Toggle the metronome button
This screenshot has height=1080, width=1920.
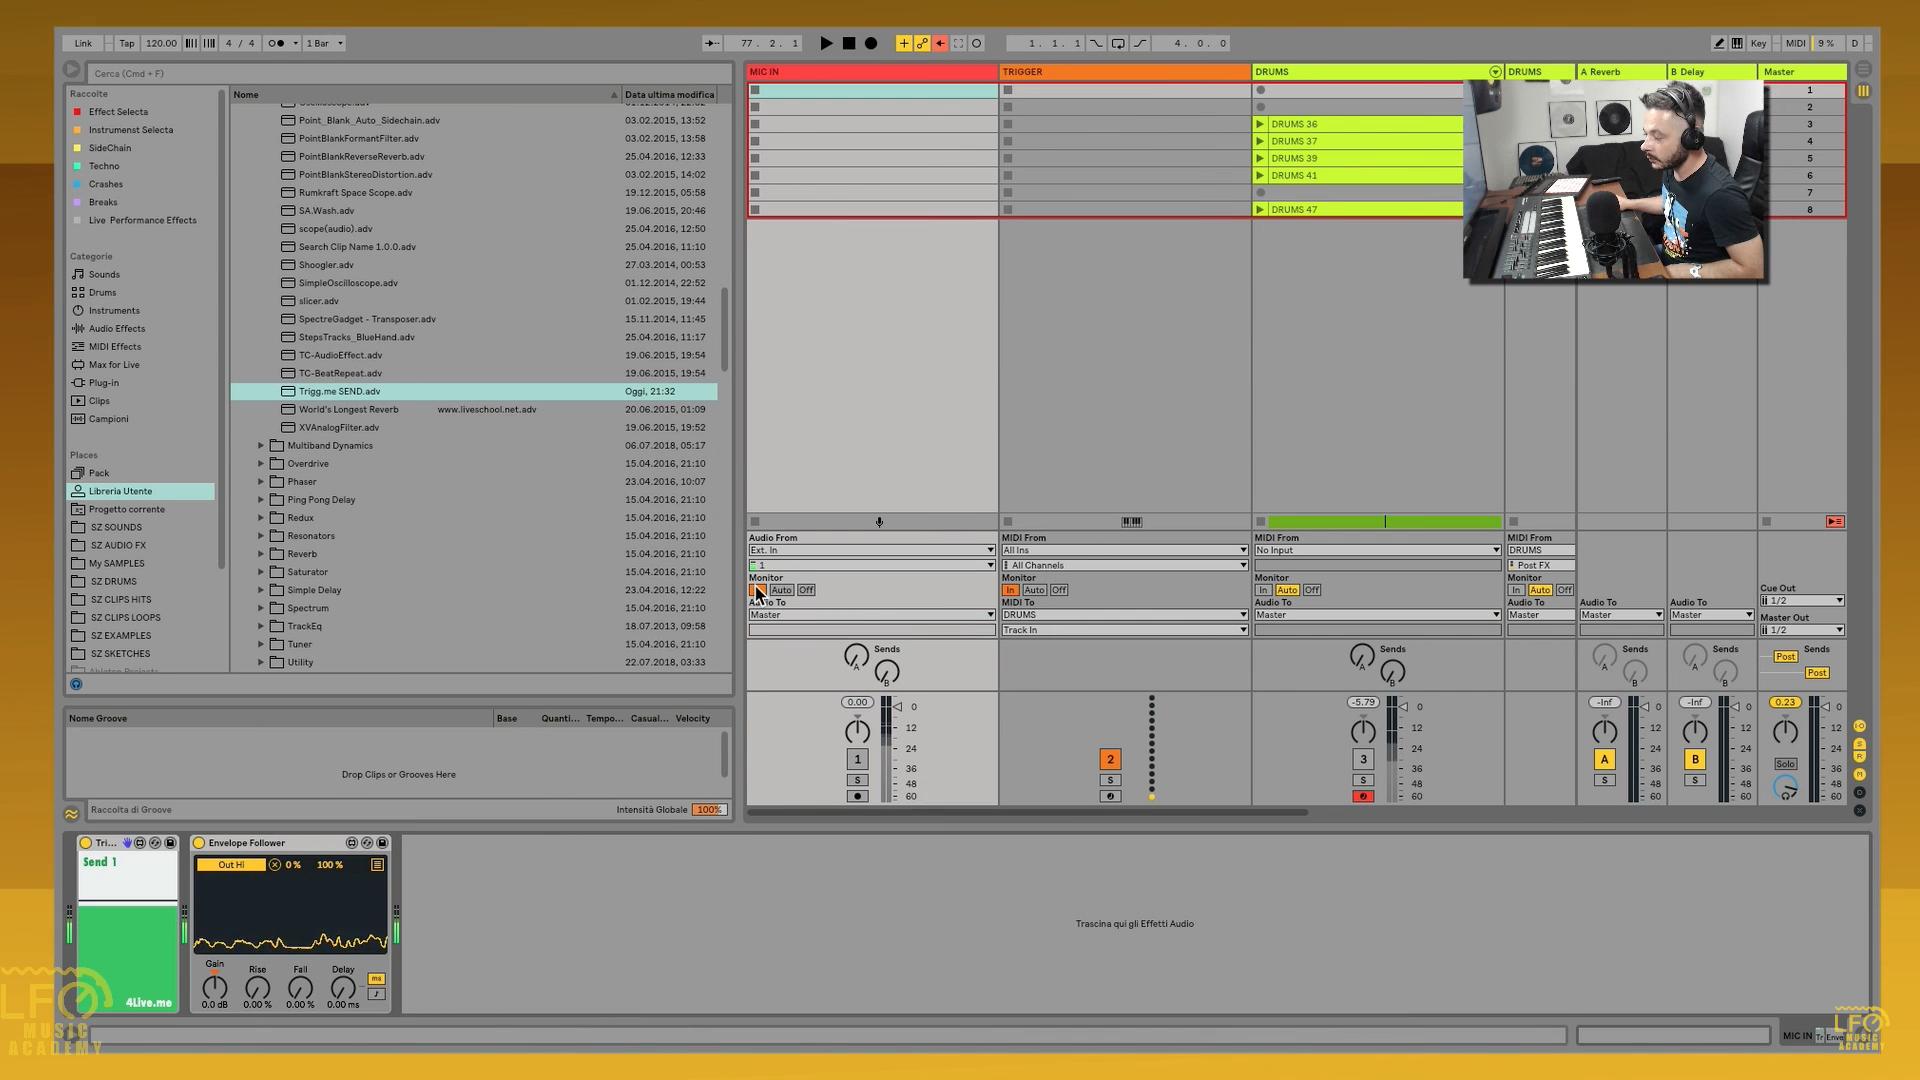click(x=276, y=43)
